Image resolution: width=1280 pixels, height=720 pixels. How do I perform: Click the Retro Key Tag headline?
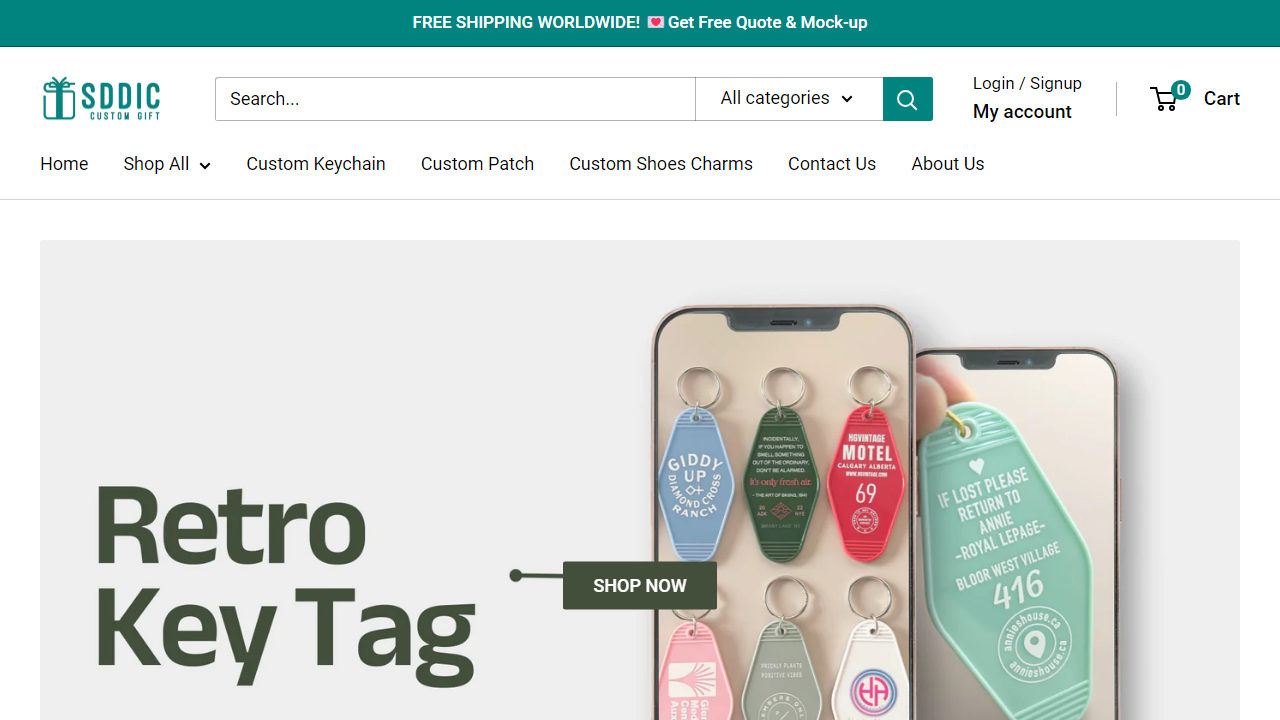284,585
